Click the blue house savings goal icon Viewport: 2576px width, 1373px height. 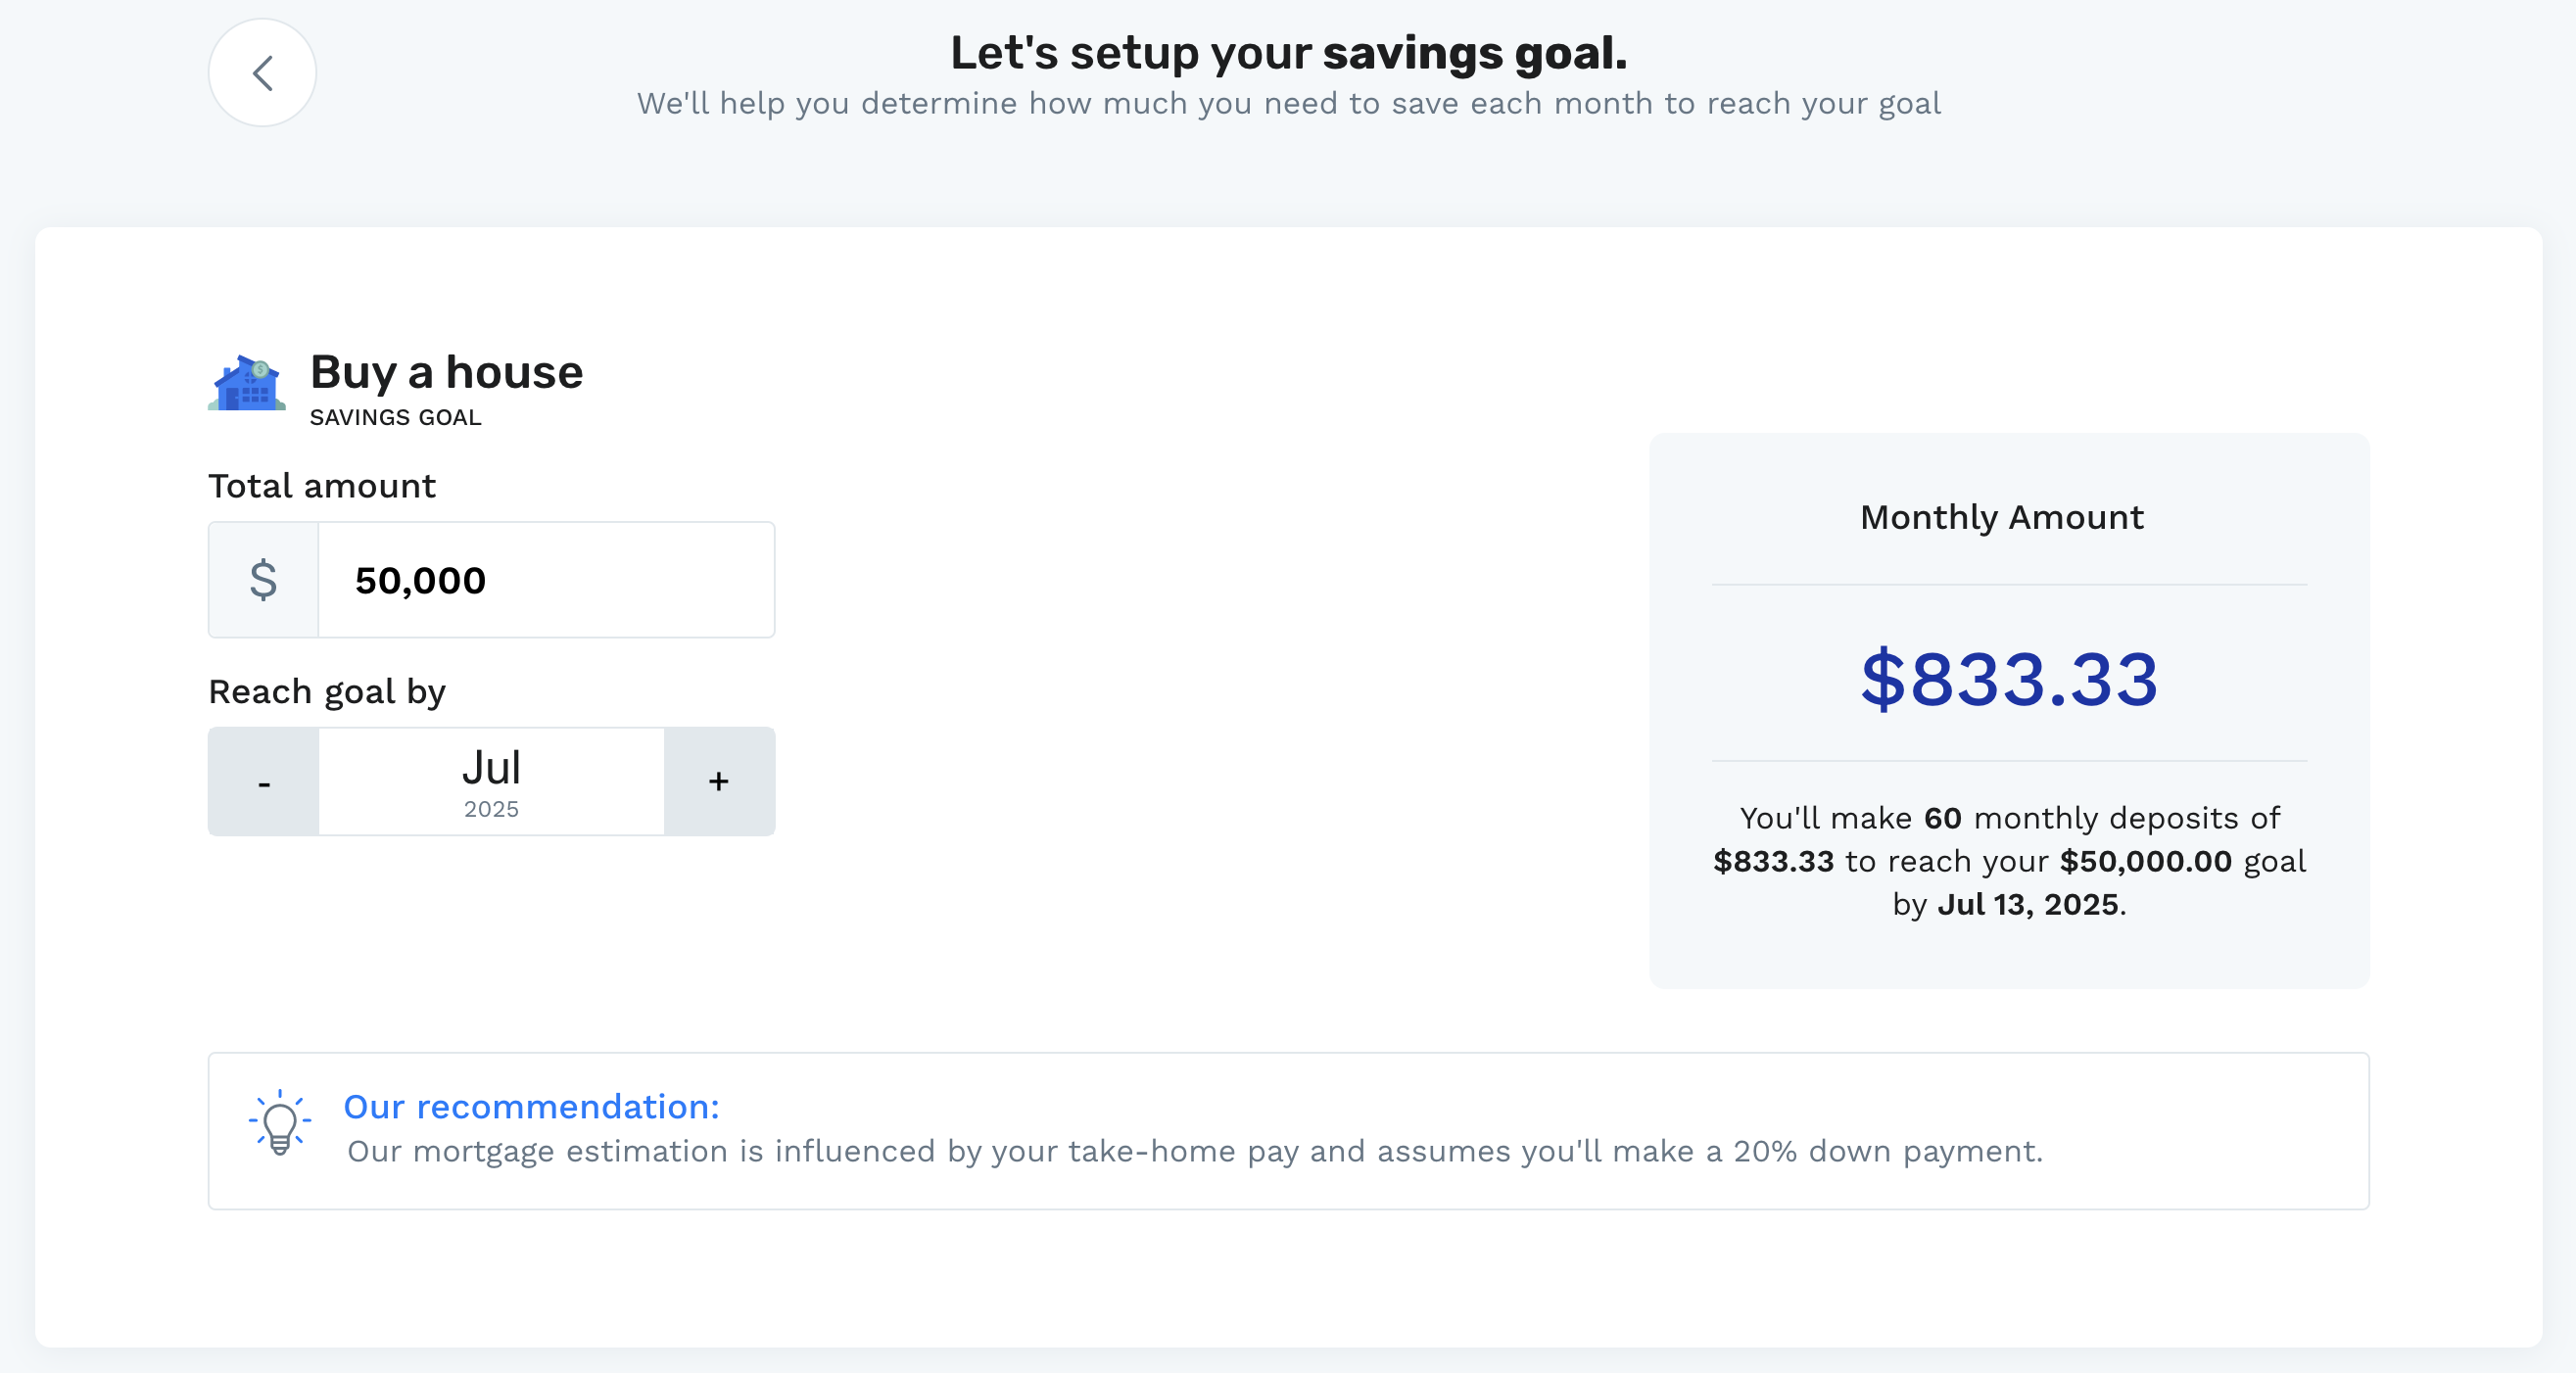(247, 383)
